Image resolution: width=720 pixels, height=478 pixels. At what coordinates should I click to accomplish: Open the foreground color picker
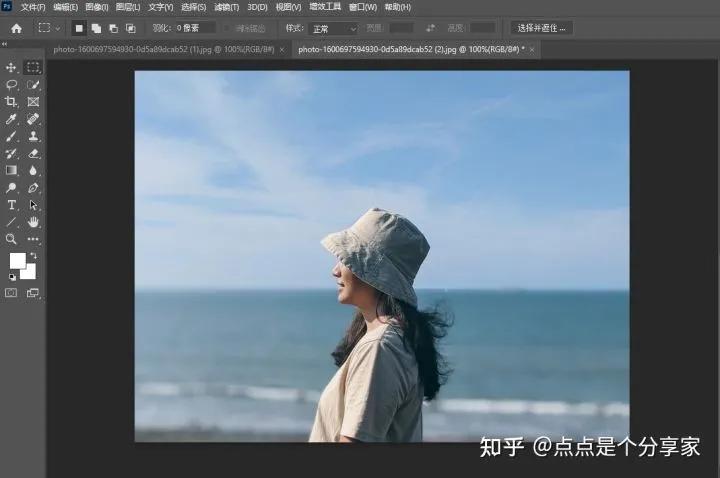[17, 260]
